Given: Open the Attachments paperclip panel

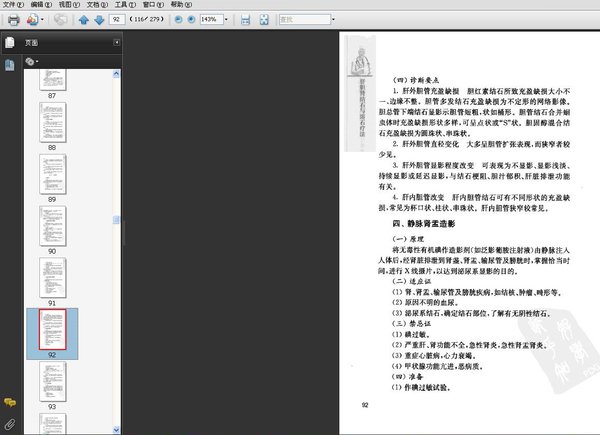Looking at the screenshot, I should click(x=10, y=424).
